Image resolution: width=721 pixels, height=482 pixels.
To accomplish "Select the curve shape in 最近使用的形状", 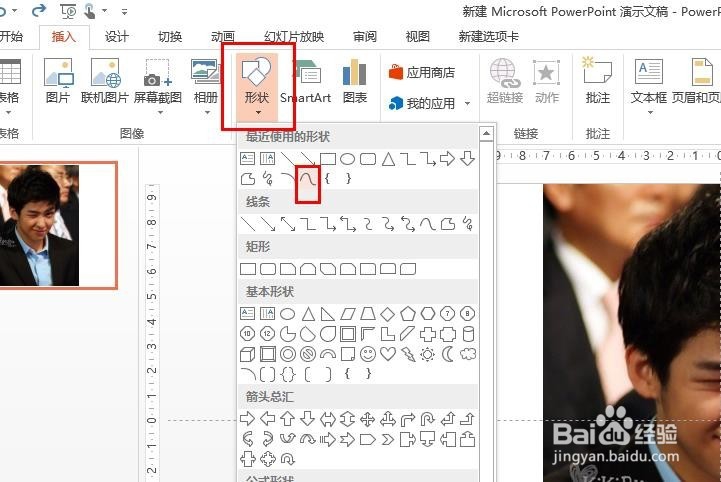I will [x=308, y=178].
